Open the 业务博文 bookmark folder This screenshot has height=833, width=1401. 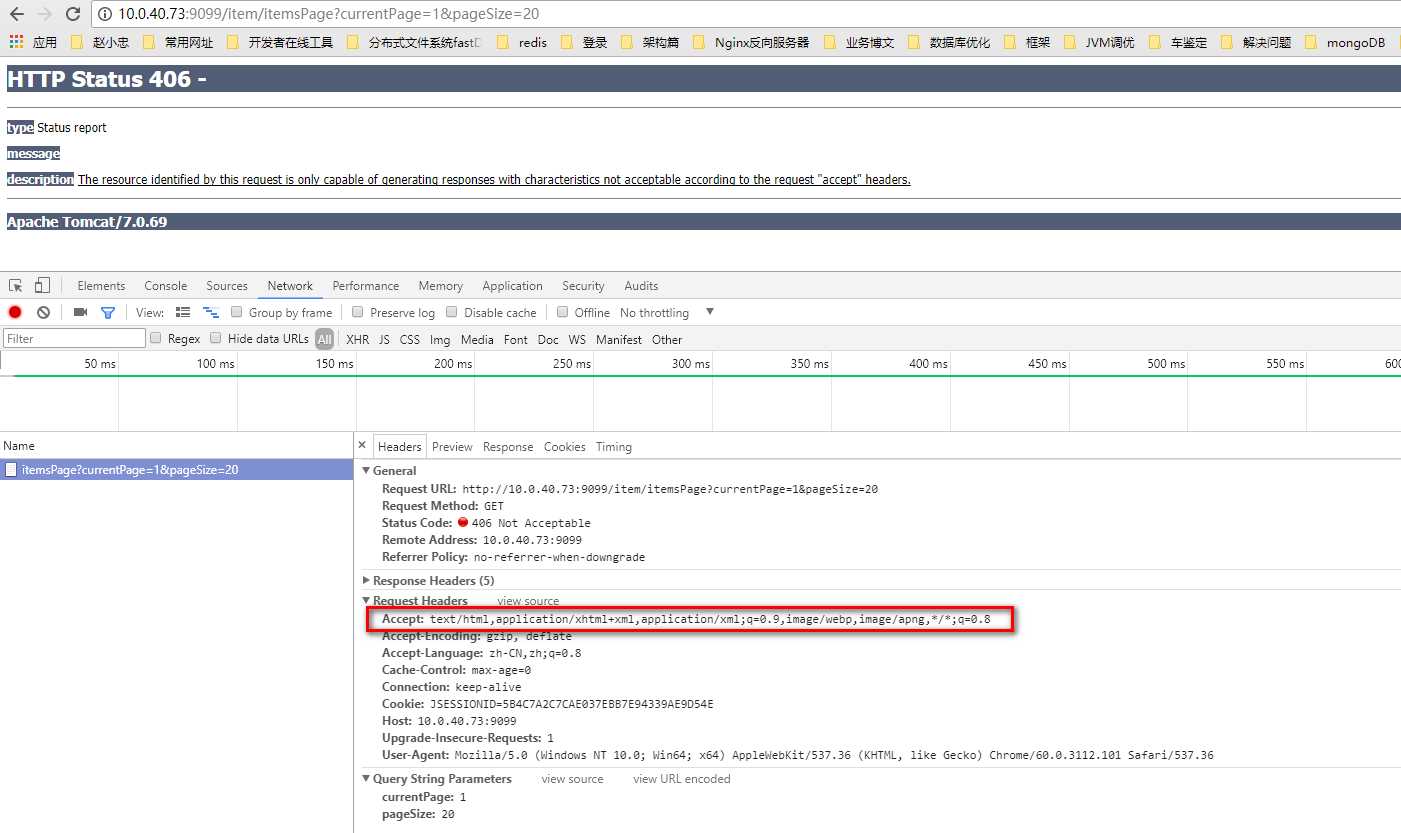(x=859, y=42)
